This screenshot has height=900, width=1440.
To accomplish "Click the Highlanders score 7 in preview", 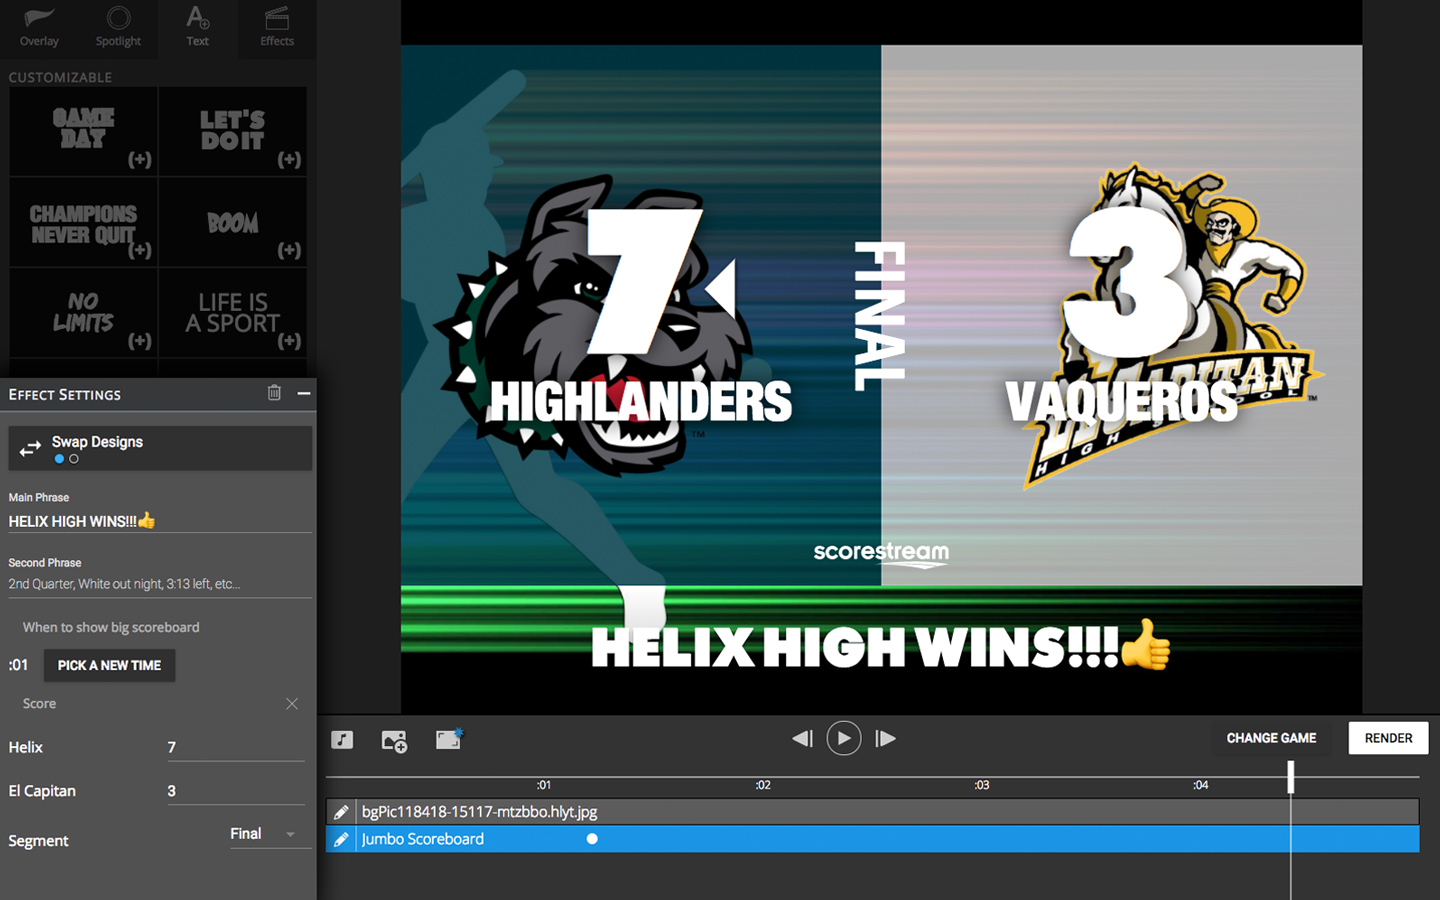I will [x=644, y=281].
